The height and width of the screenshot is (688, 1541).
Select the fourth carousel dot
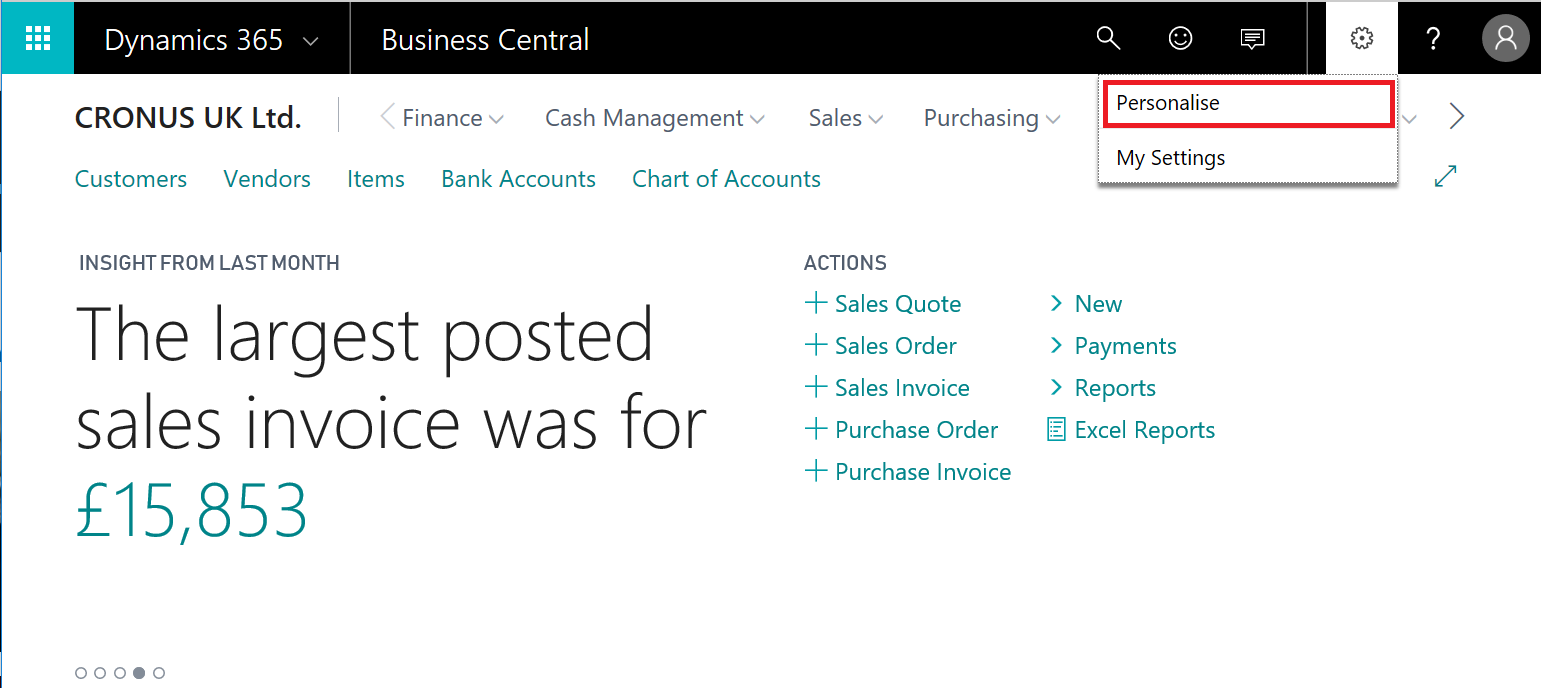click(x=139, y=673)
